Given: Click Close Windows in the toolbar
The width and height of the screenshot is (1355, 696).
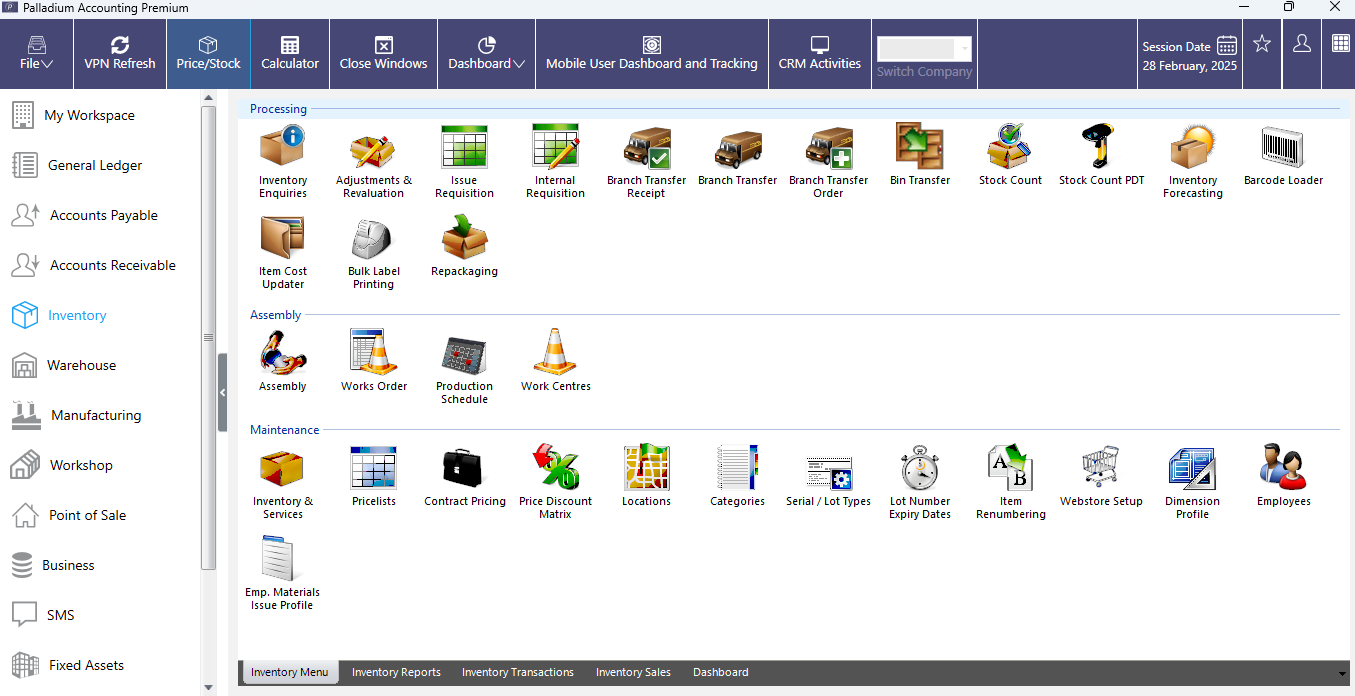Looking at the screenshot, I should [383, 53].
